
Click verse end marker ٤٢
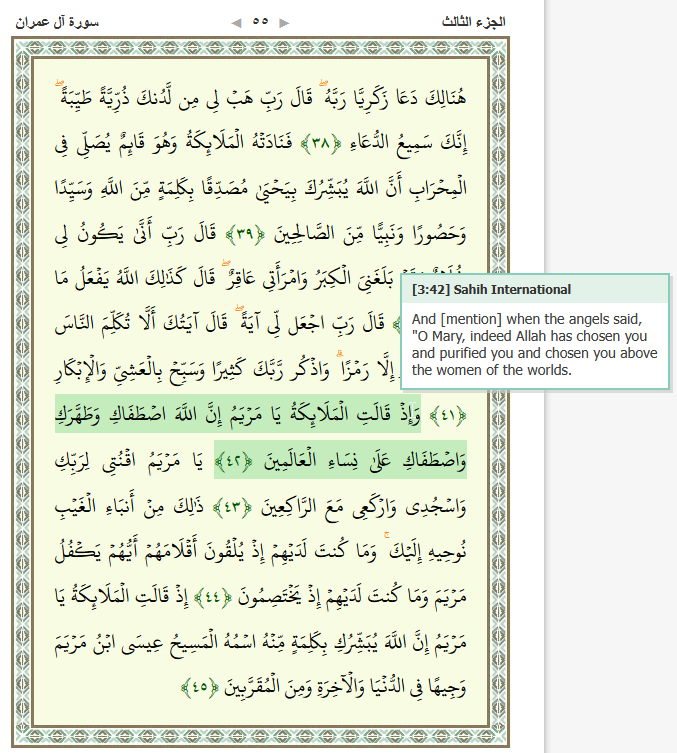[234, 460]
